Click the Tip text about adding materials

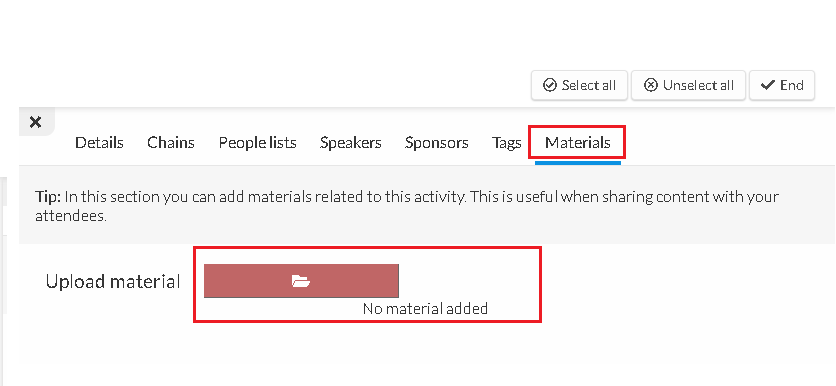coord(407,206)
